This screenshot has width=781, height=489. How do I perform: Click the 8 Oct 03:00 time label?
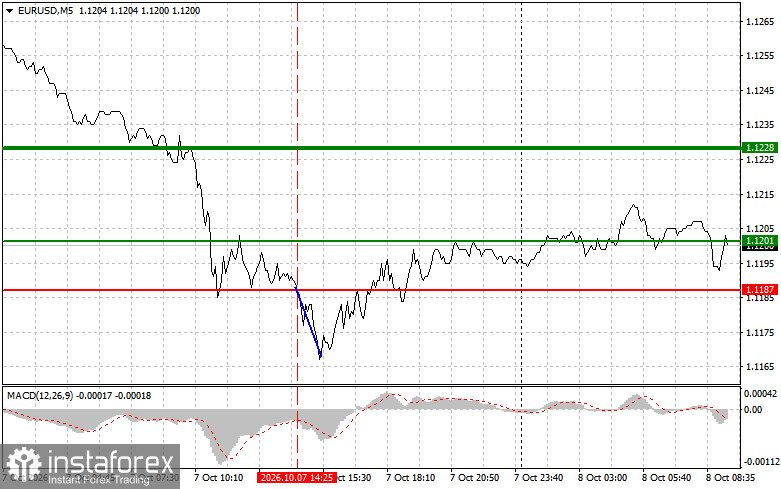point(602,478)
